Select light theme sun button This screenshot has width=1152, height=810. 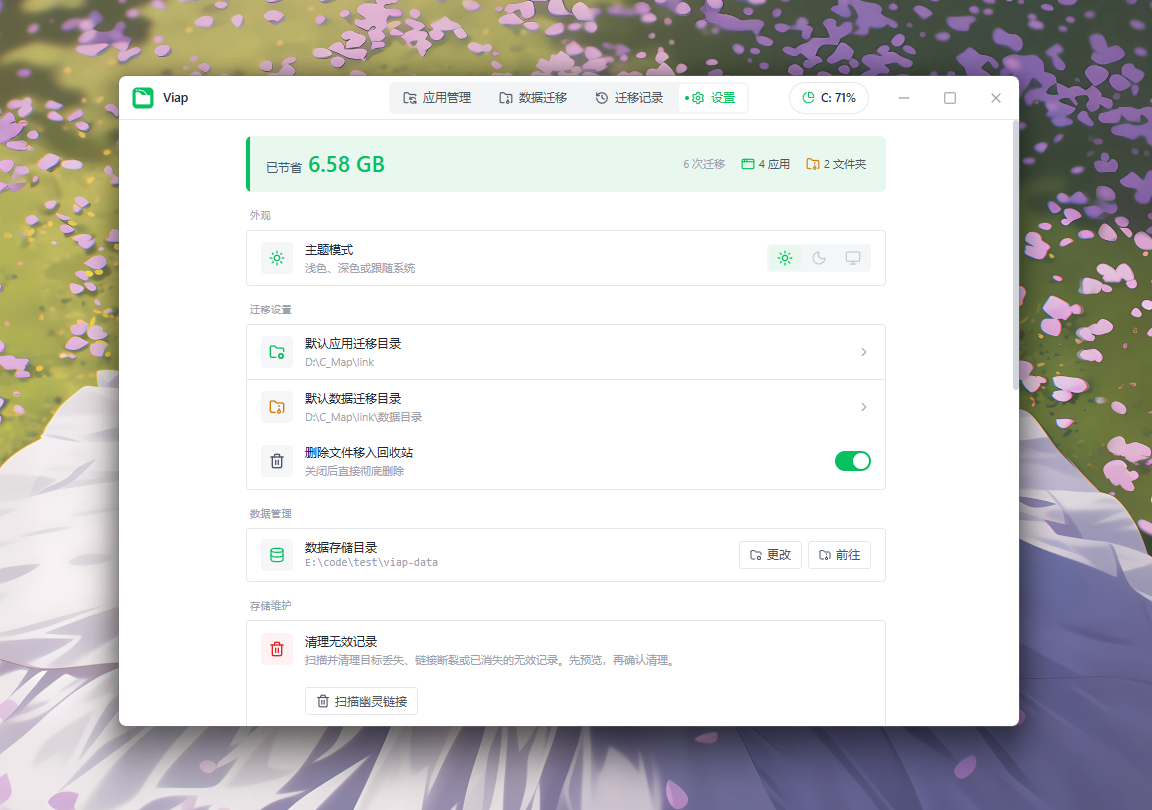coord(785,258)
